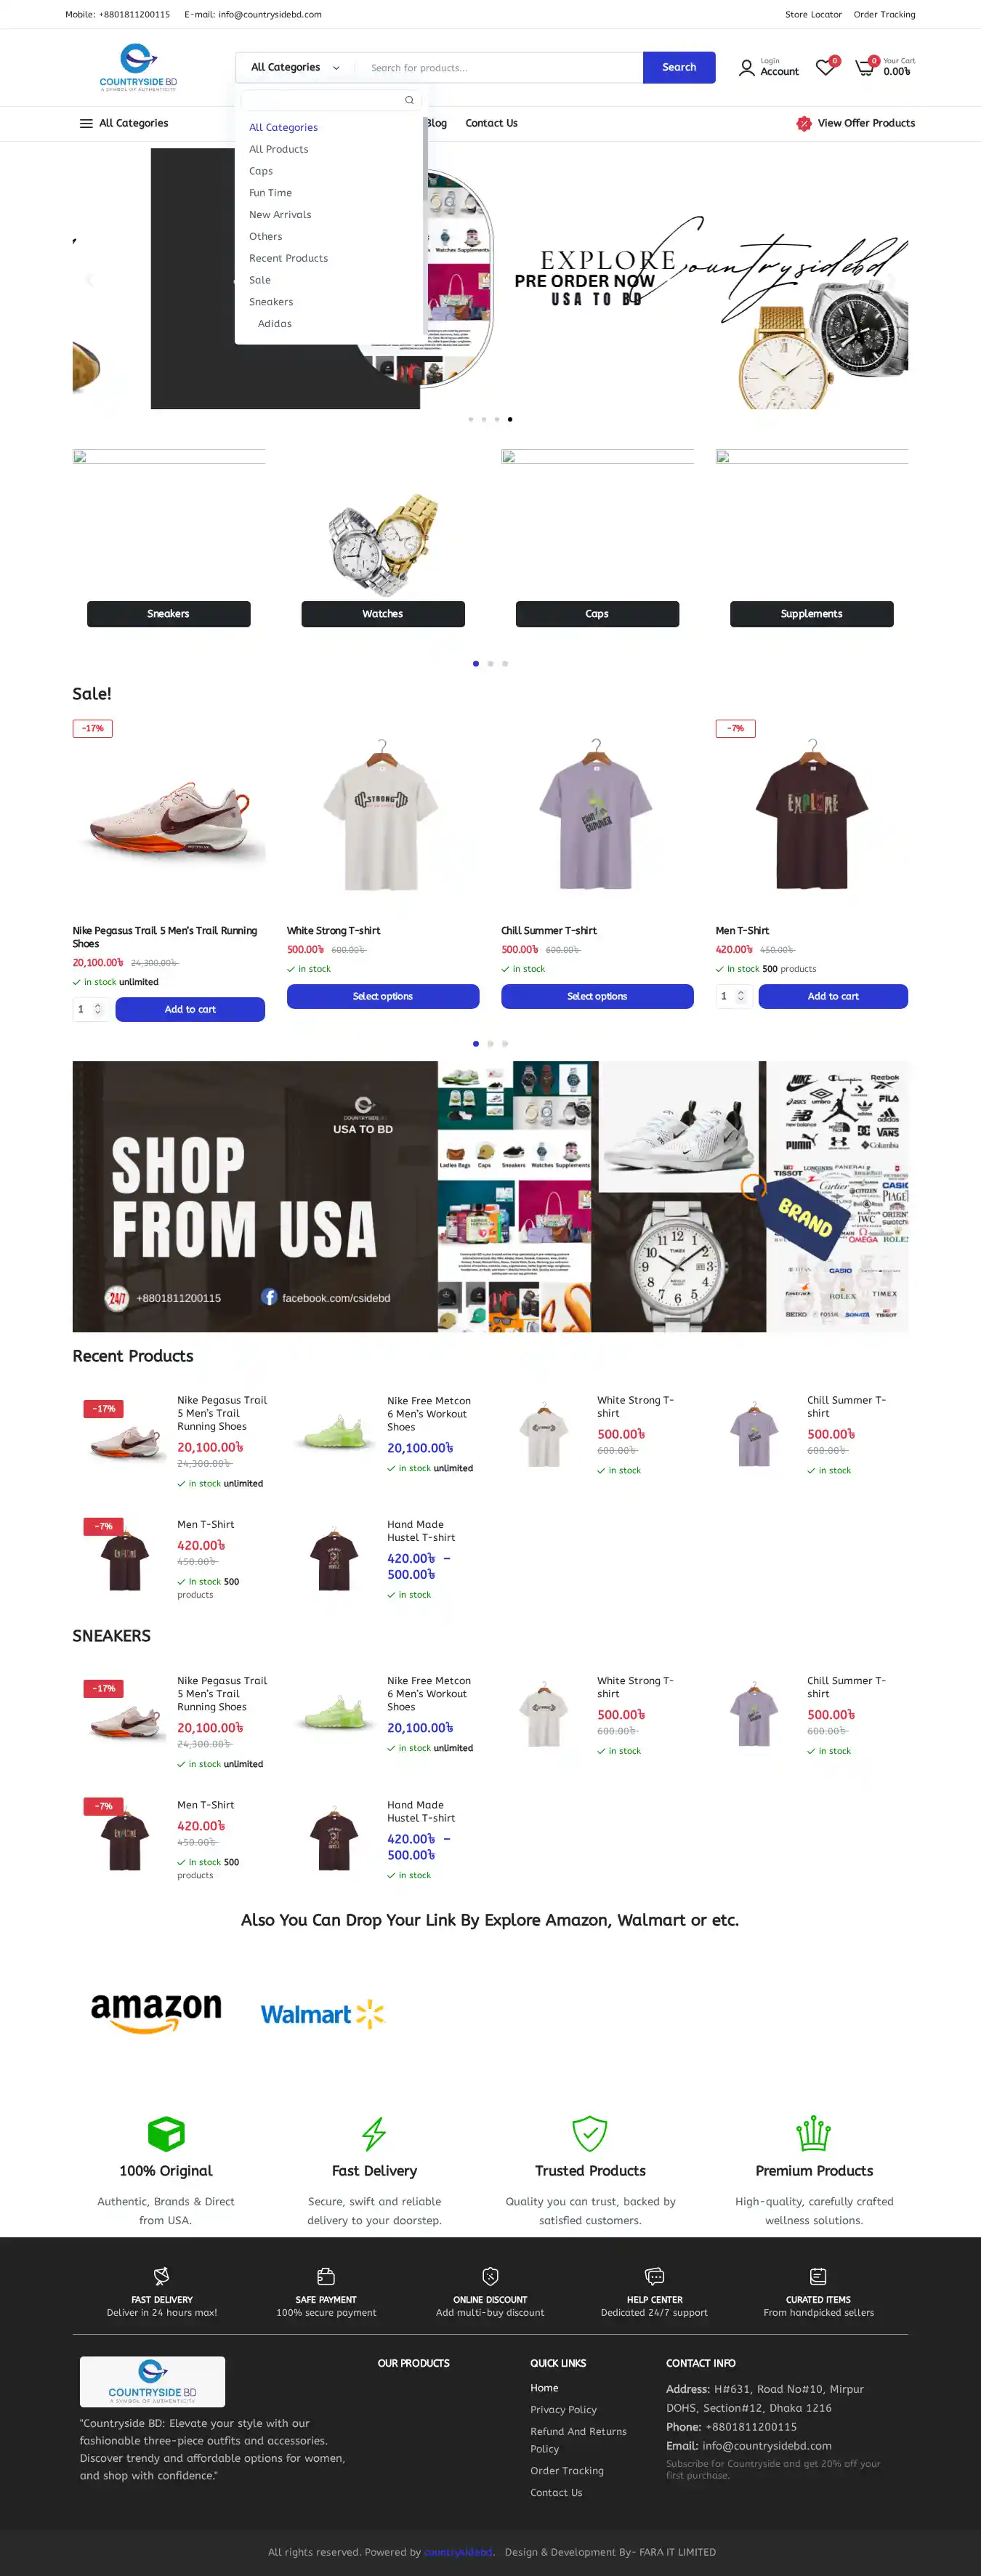Add Men T-Shirt to cart
This screenshot has height=2576, width=981.
(x=833, y=996)
